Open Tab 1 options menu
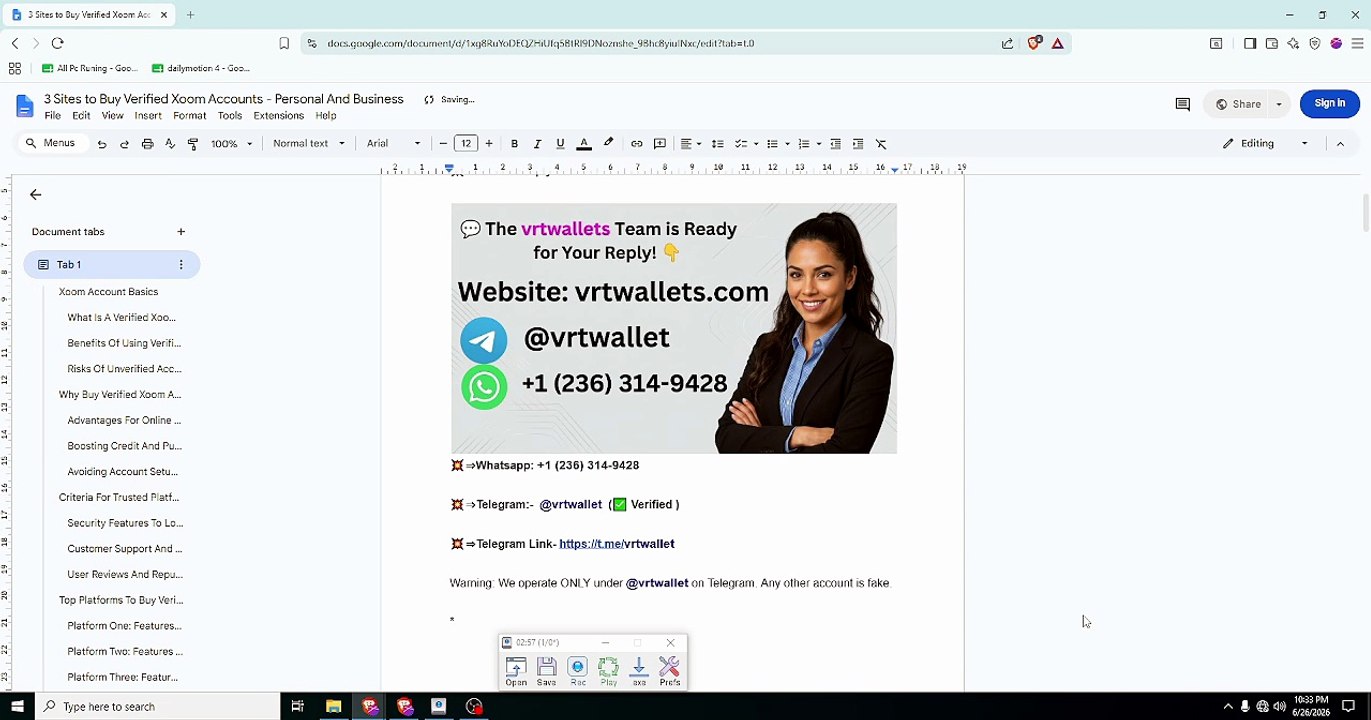Image resolution: width=1371 pixels, height=720 pixels. coord(181,265)
